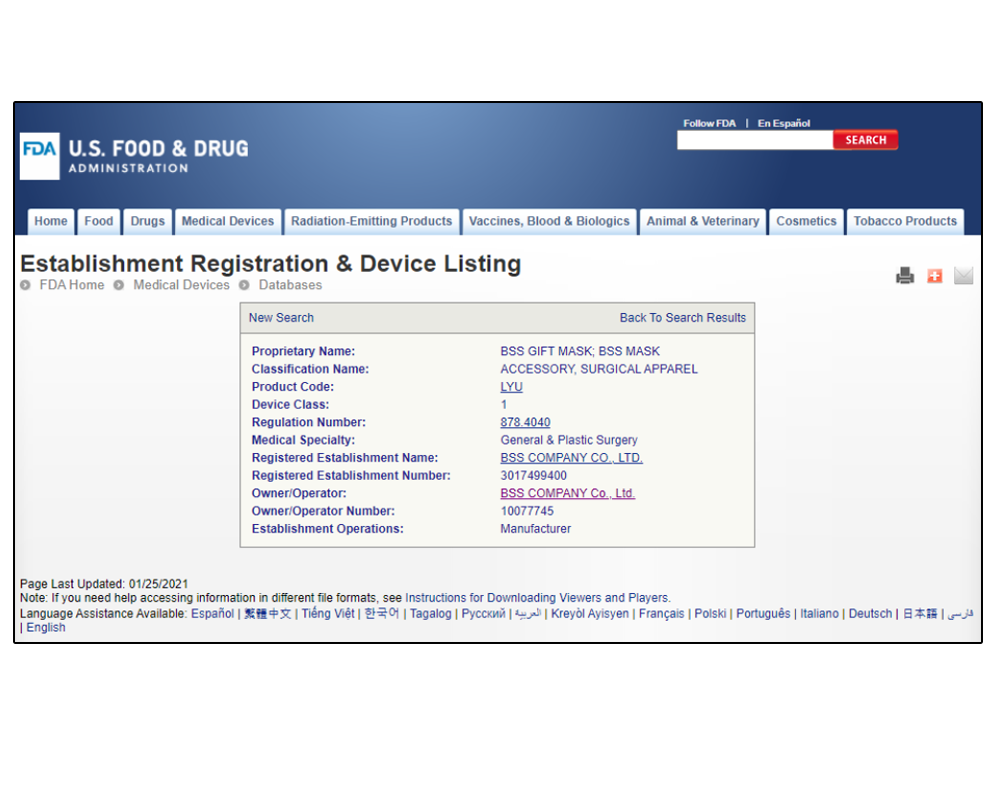Open the Cosmetics tab
The image size is (1000, 790).
806,221
